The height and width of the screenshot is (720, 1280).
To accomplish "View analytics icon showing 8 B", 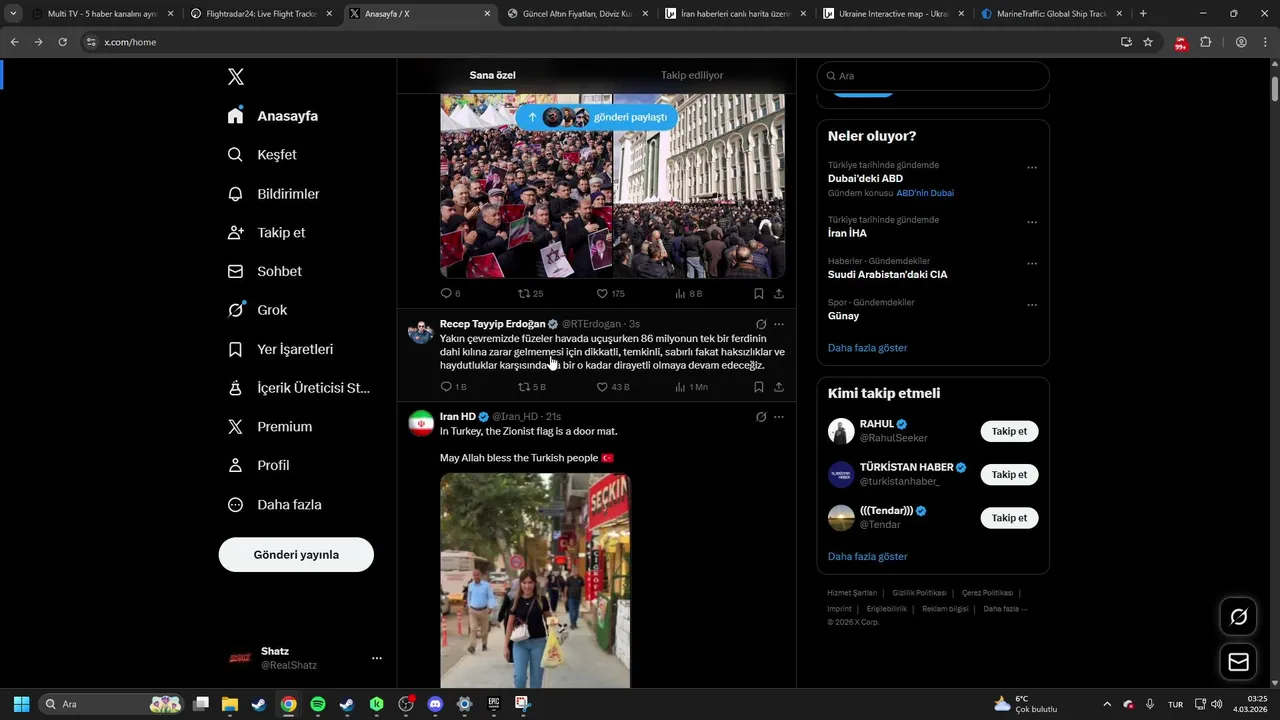I will tap(681, 294).
